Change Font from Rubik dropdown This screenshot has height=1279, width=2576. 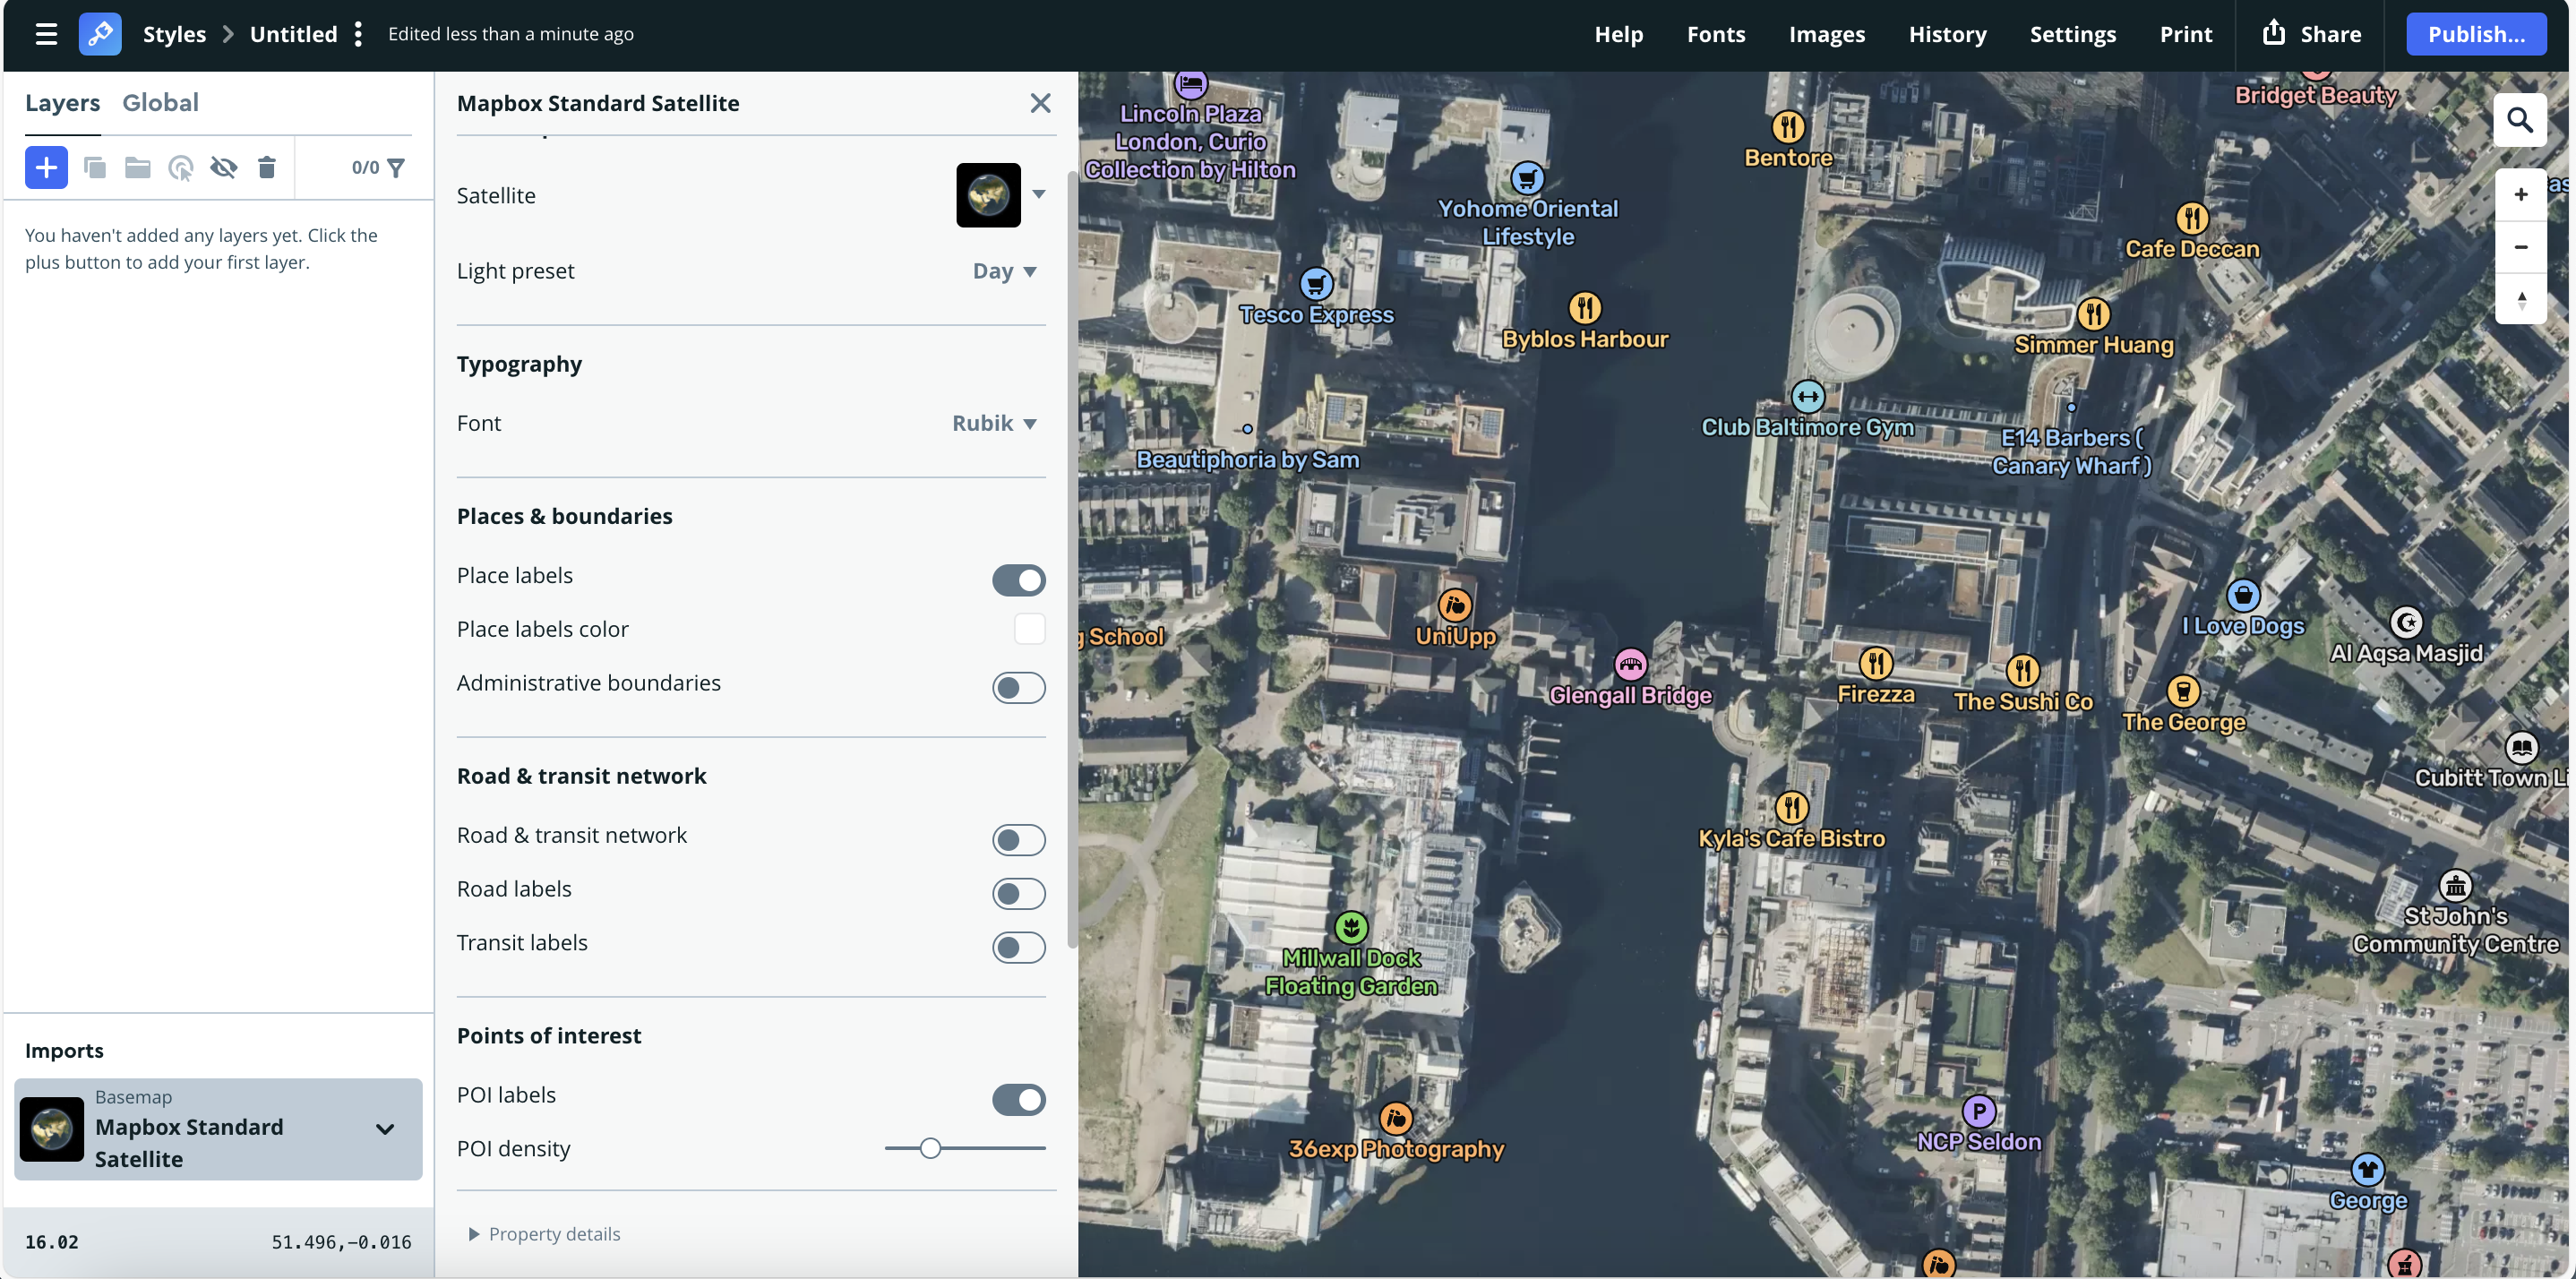(994, 422)
